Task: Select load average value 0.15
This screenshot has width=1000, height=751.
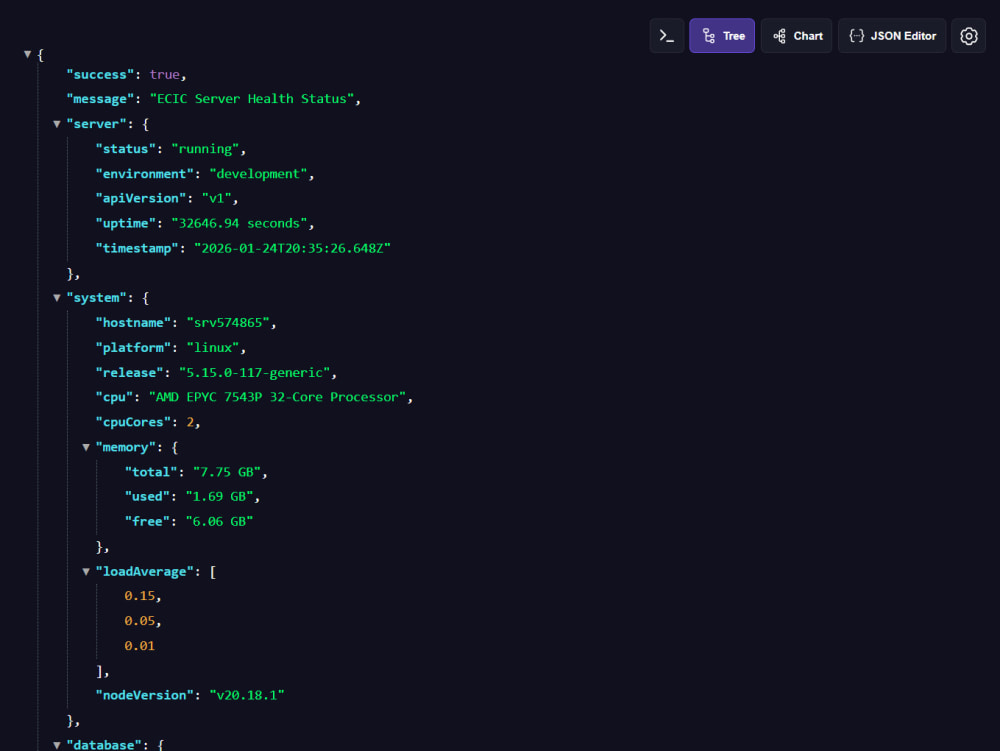Action: point(140,596)
